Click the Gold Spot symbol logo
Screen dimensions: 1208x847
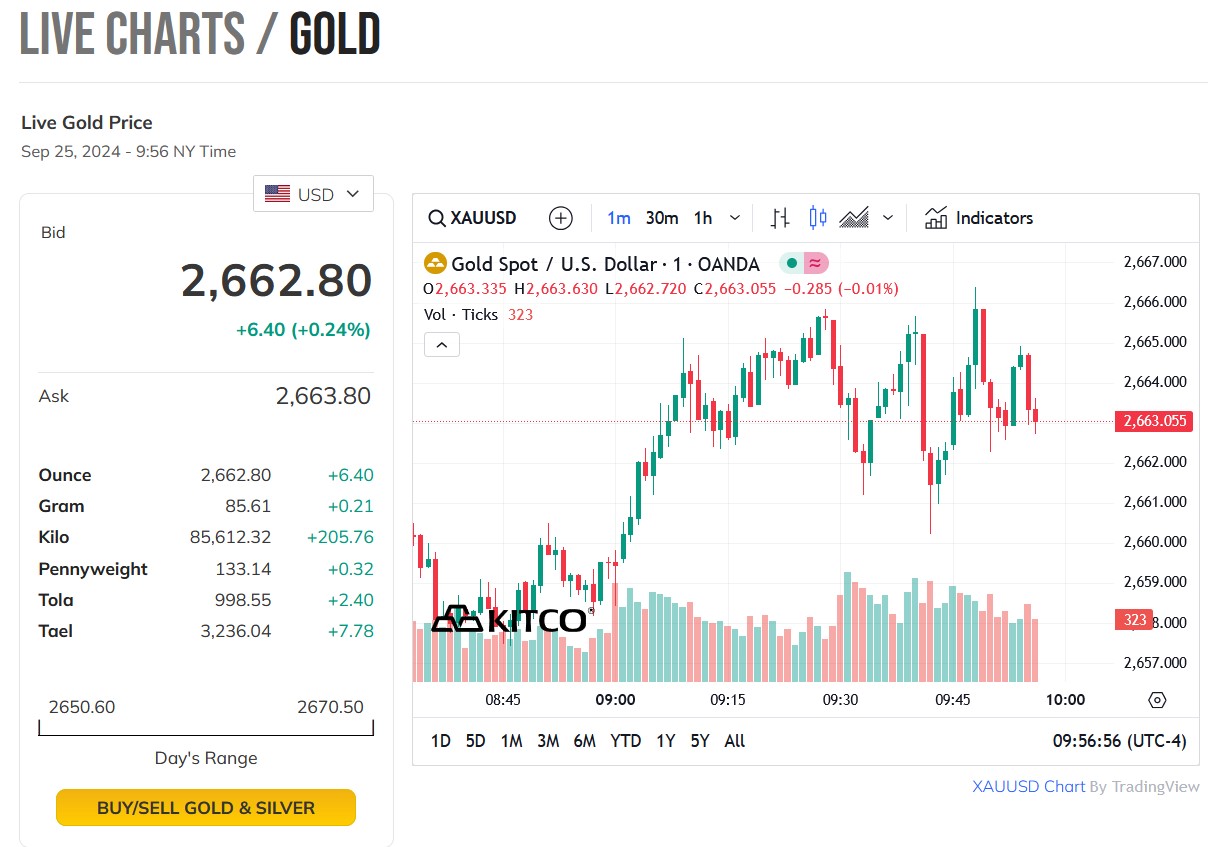pyautogui.click(x=435, y=264)
